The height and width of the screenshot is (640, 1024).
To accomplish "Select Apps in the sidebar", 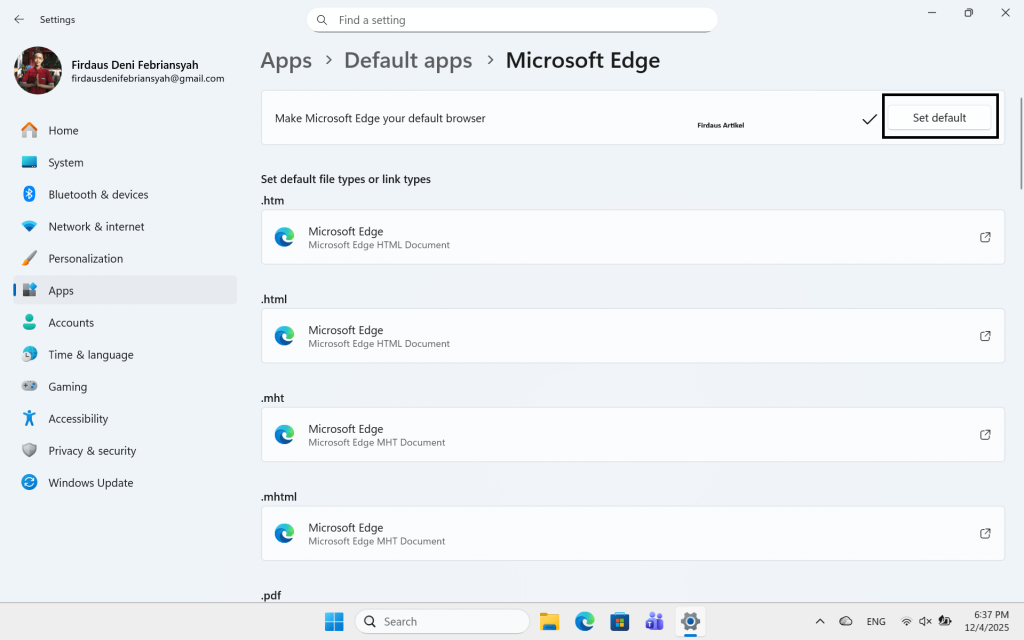I will point(125,291).
